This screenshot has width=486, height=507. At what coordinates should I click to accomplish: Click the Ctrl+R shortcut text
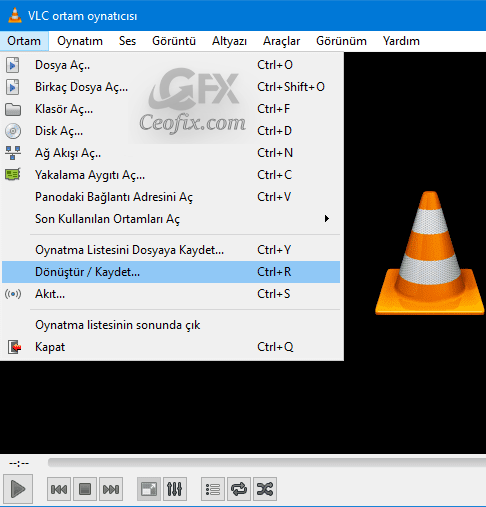pyautogui.click(x=274, y=272)
